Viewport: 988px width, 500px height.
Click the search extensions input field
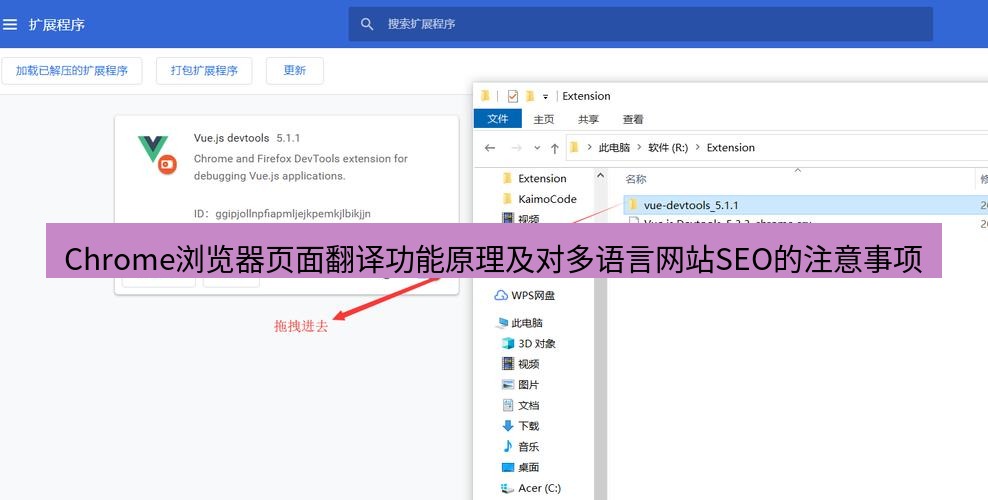click(640, 24)
